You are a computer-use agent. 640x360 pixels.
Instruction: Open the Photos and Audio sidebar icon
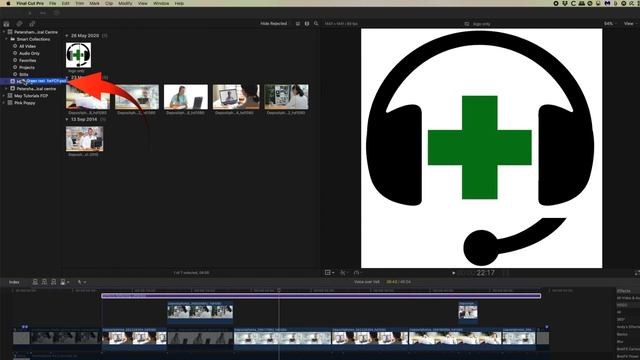(x=19, y=24)
